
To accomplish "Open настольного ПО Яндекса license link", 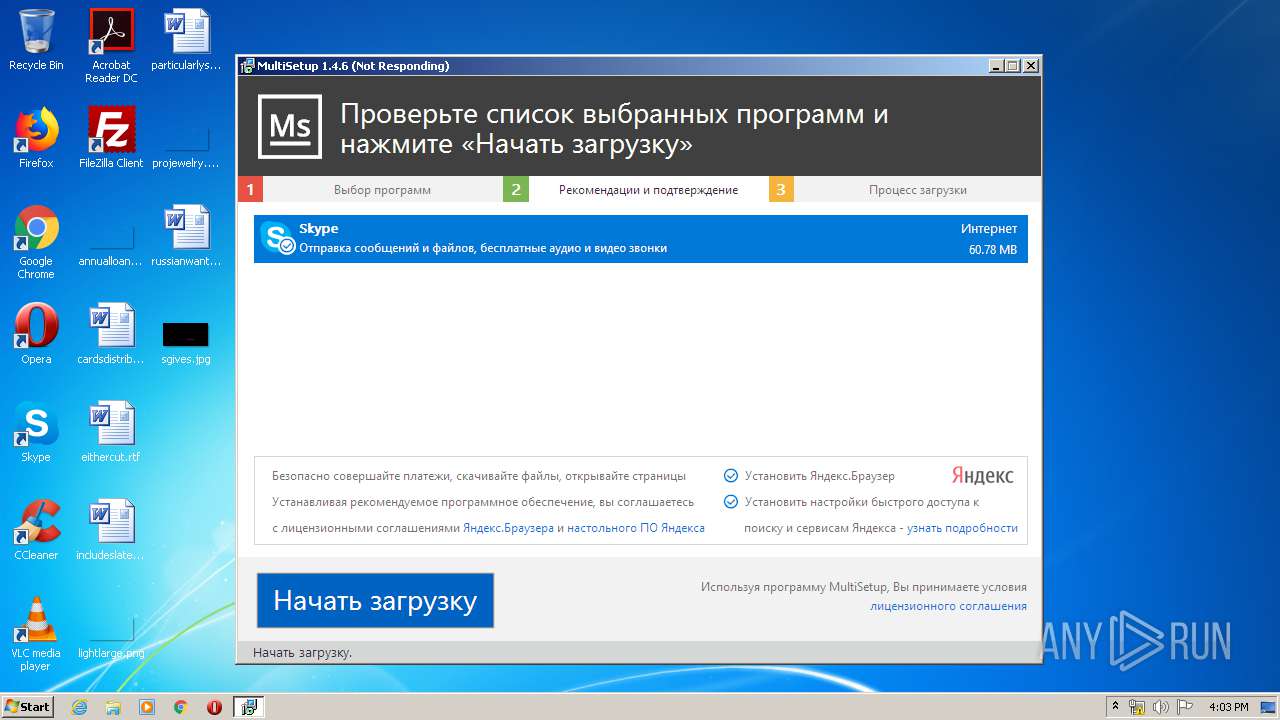I will click(636, 528).
